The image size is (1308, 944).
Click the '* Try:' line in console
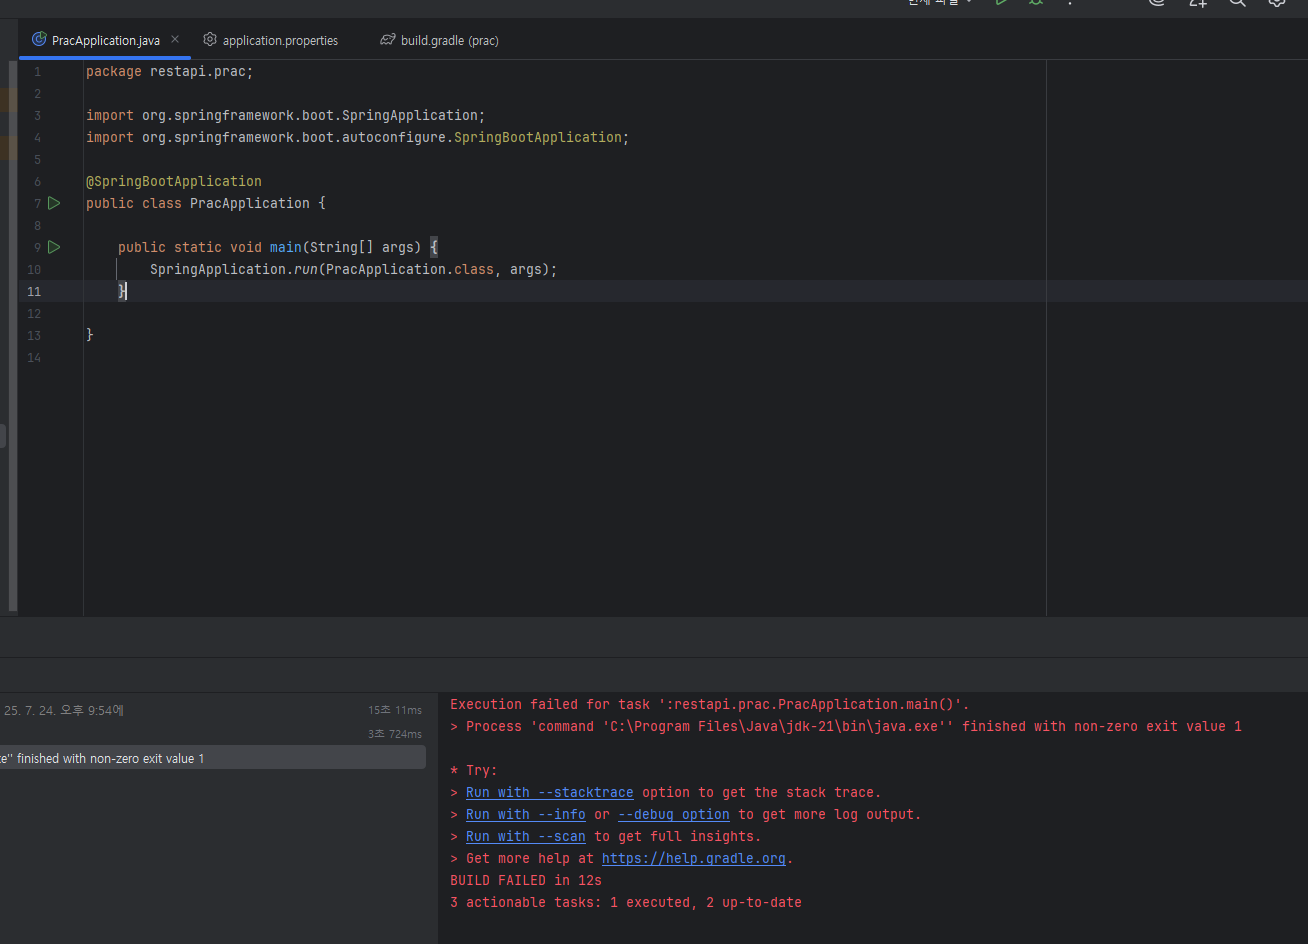pyautogui.click(x=474, y=770)
